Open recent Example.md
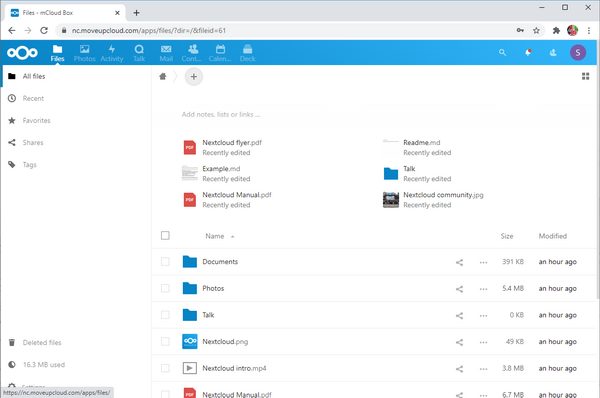 point(216,173)
